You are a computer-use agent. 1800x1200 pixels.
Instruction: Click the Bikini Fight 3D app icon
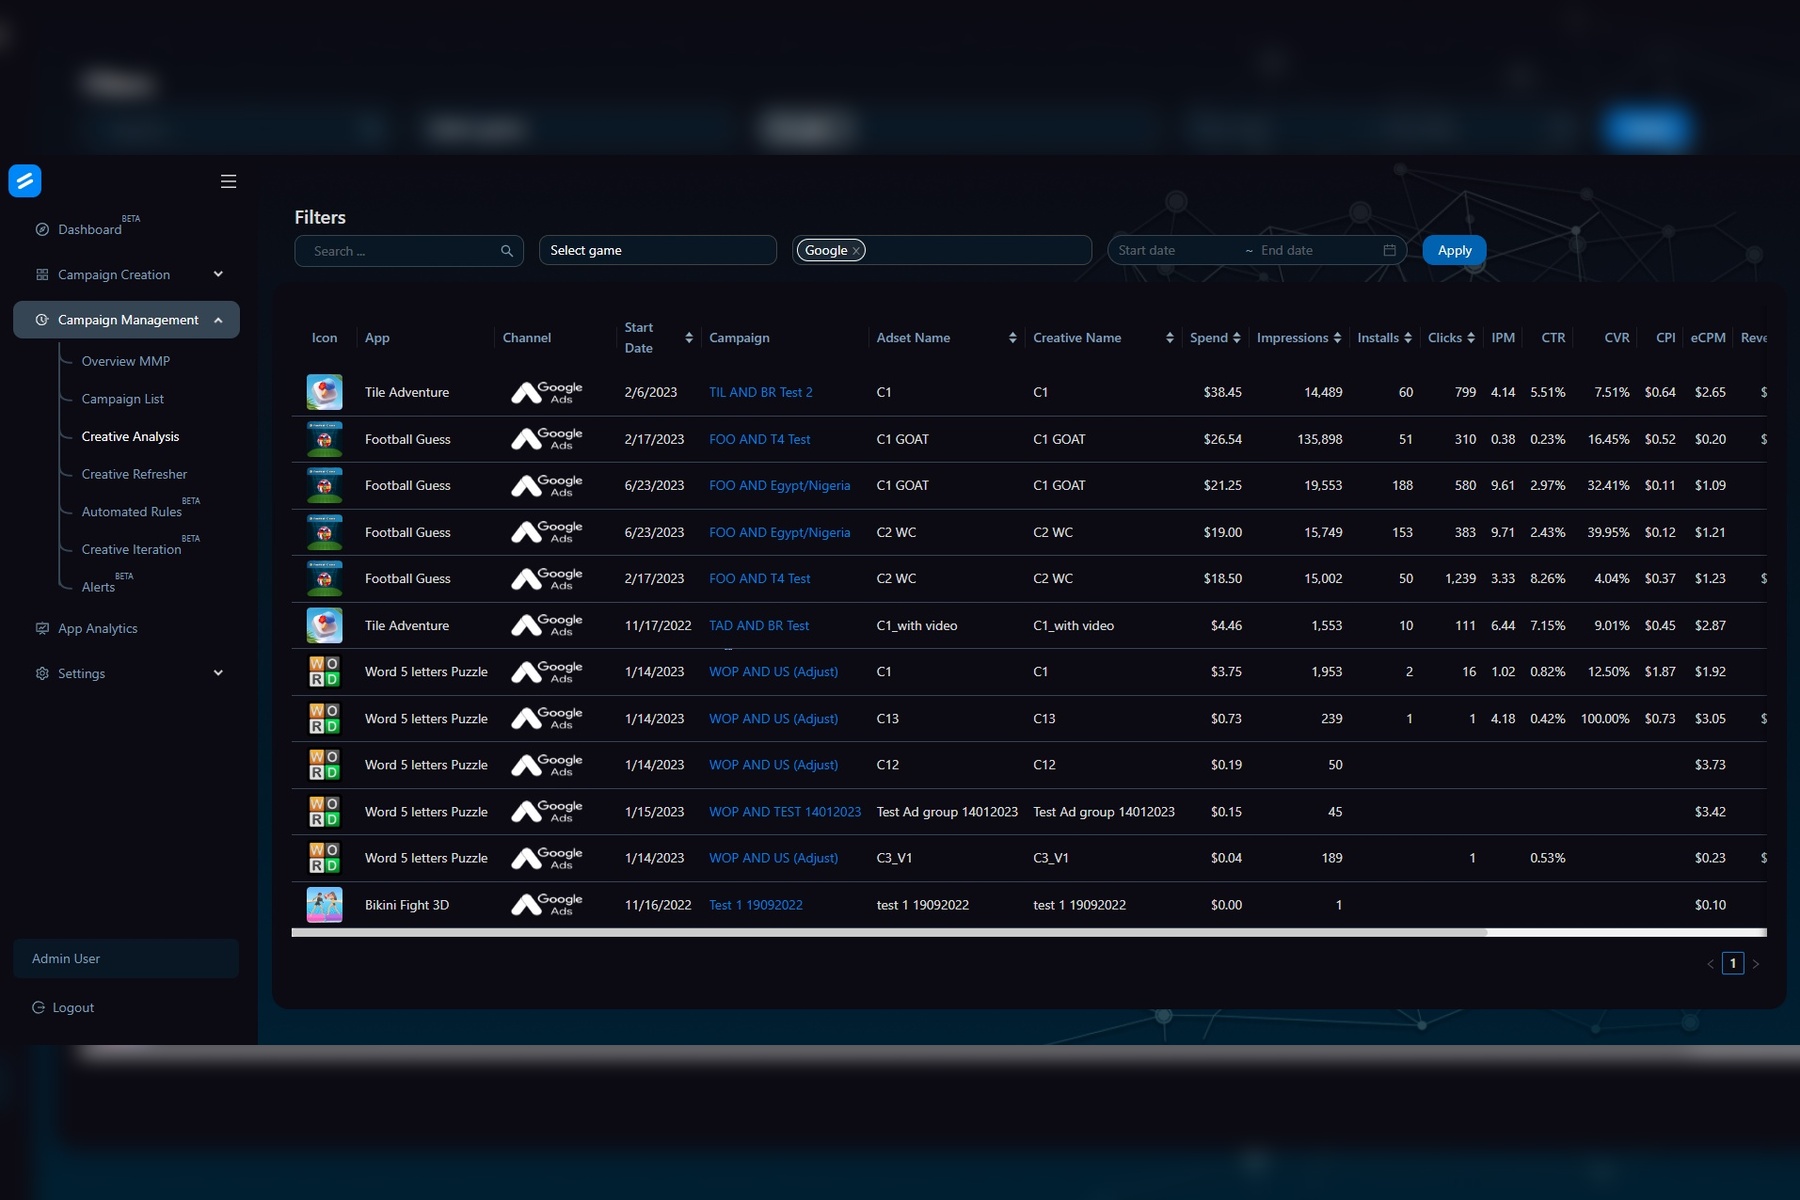tap(324, 905)
